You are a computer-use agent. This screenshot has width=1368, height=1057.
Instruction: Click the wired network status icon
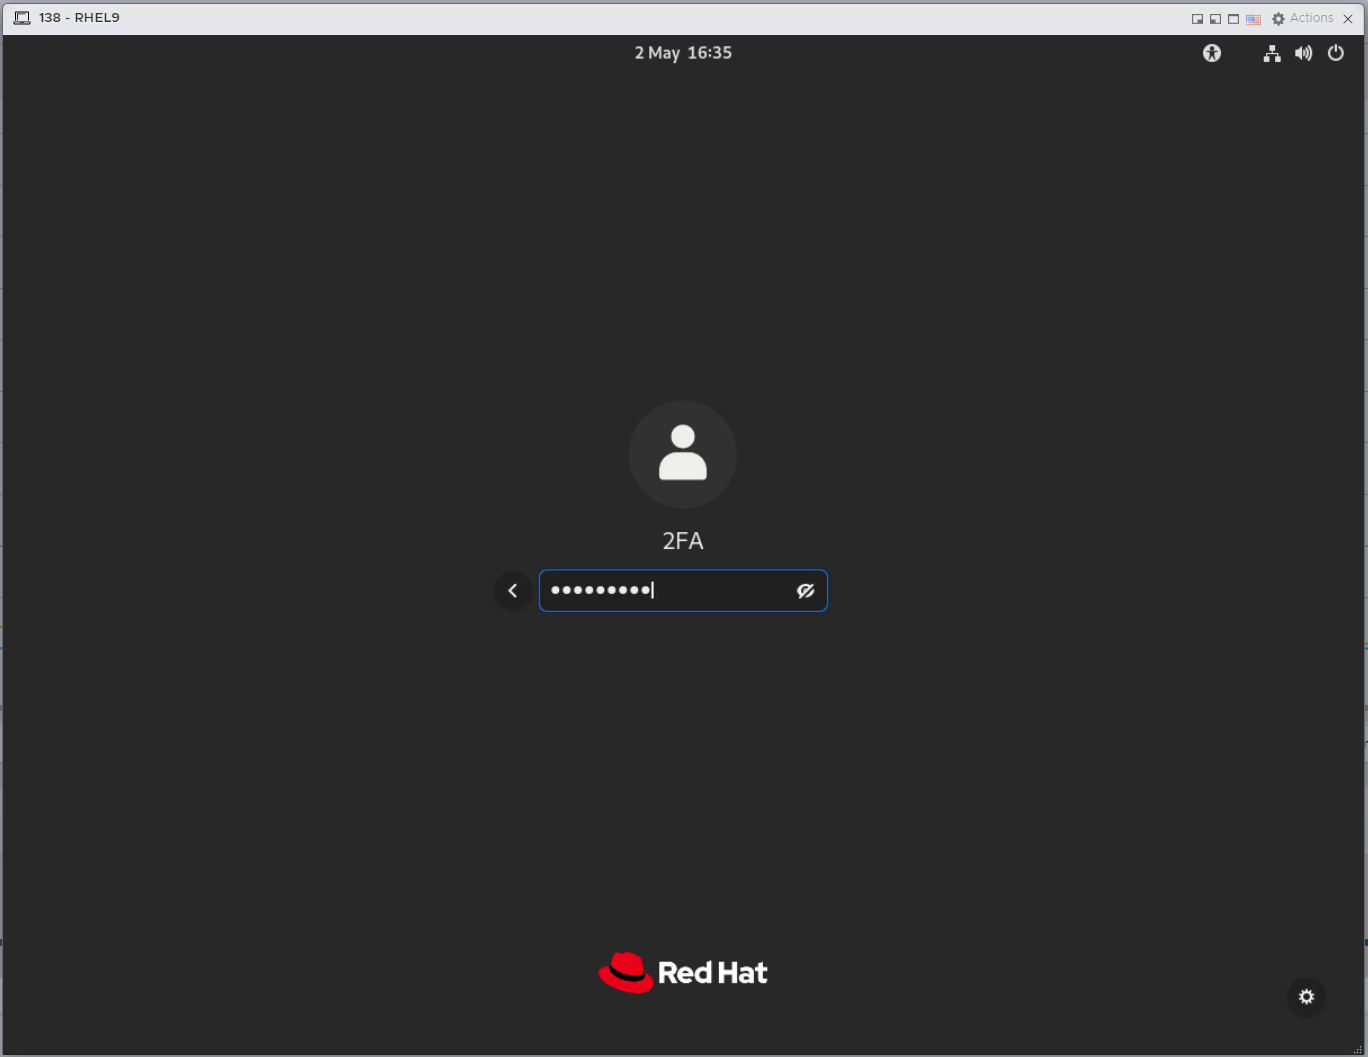point(1272,54)
